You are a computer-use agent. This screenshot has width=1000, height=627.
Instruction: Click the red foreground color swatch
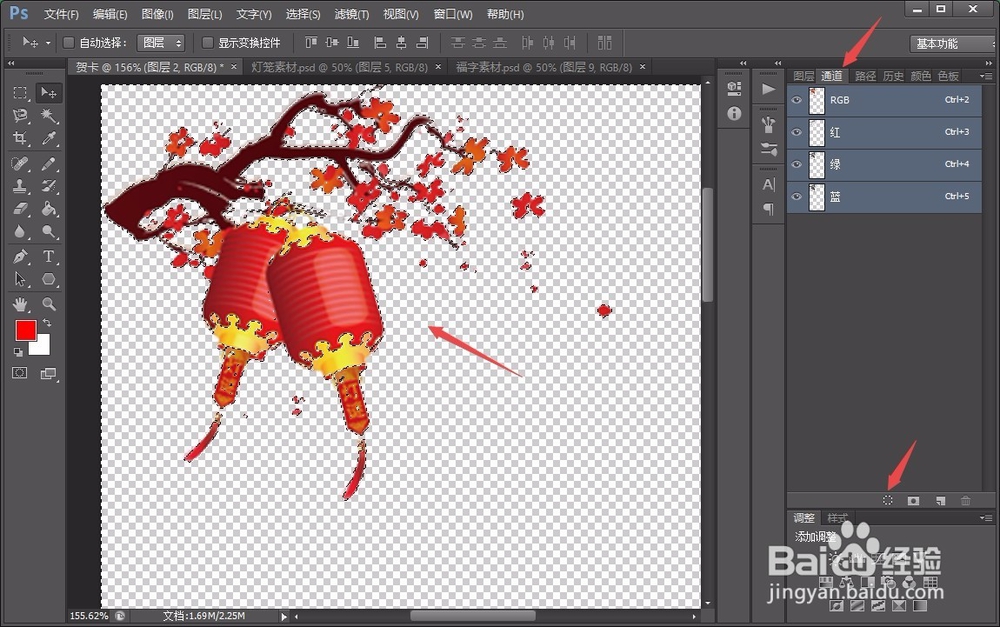pyautogui.click(x=25, y=330)
